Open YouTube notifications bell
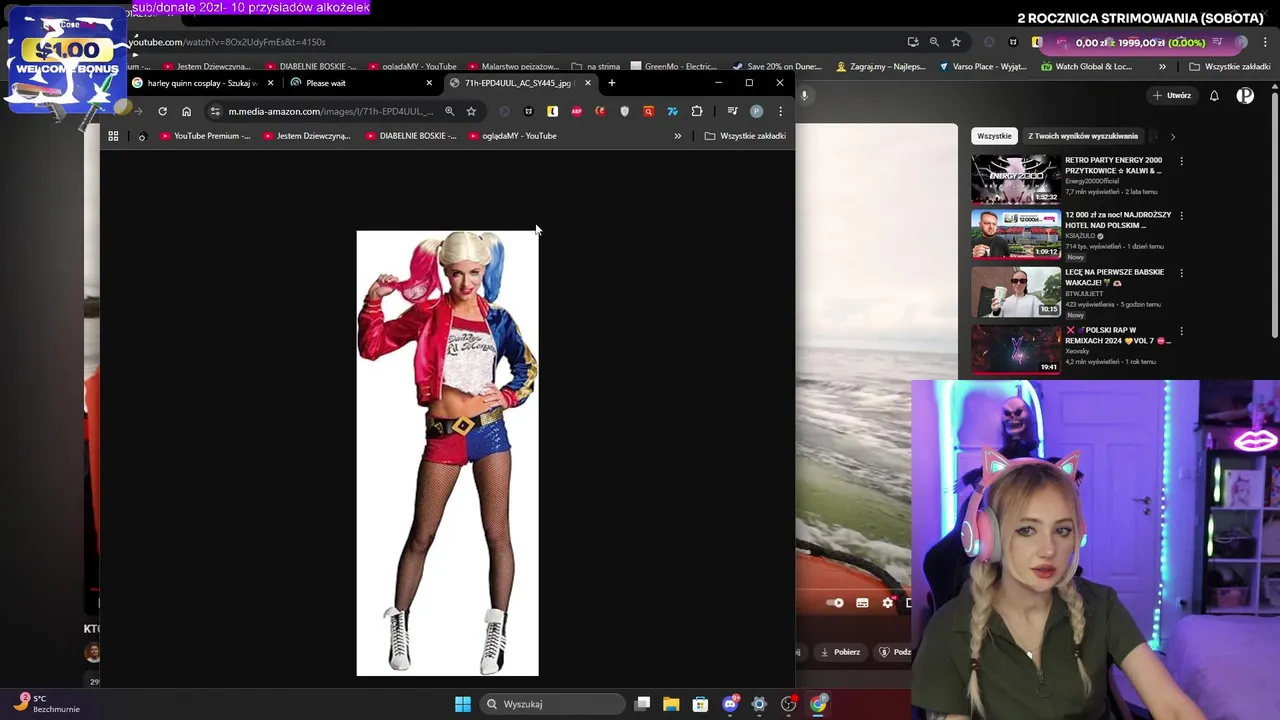The height and width of the screenshot is (720, 1280). coord(1214,96)
